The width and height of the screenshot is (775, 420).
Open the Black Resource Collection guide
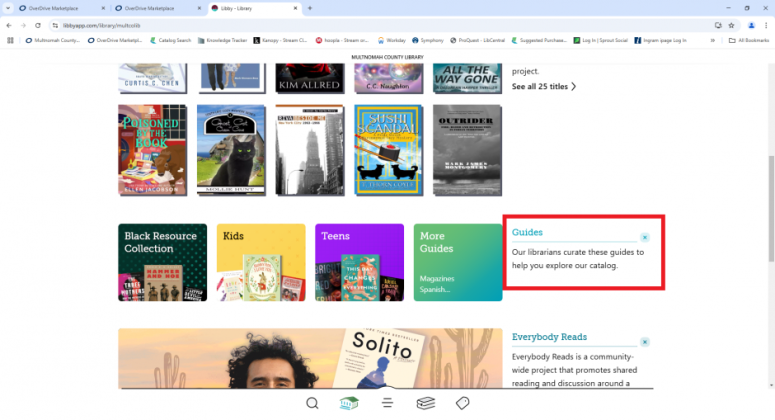162,262
